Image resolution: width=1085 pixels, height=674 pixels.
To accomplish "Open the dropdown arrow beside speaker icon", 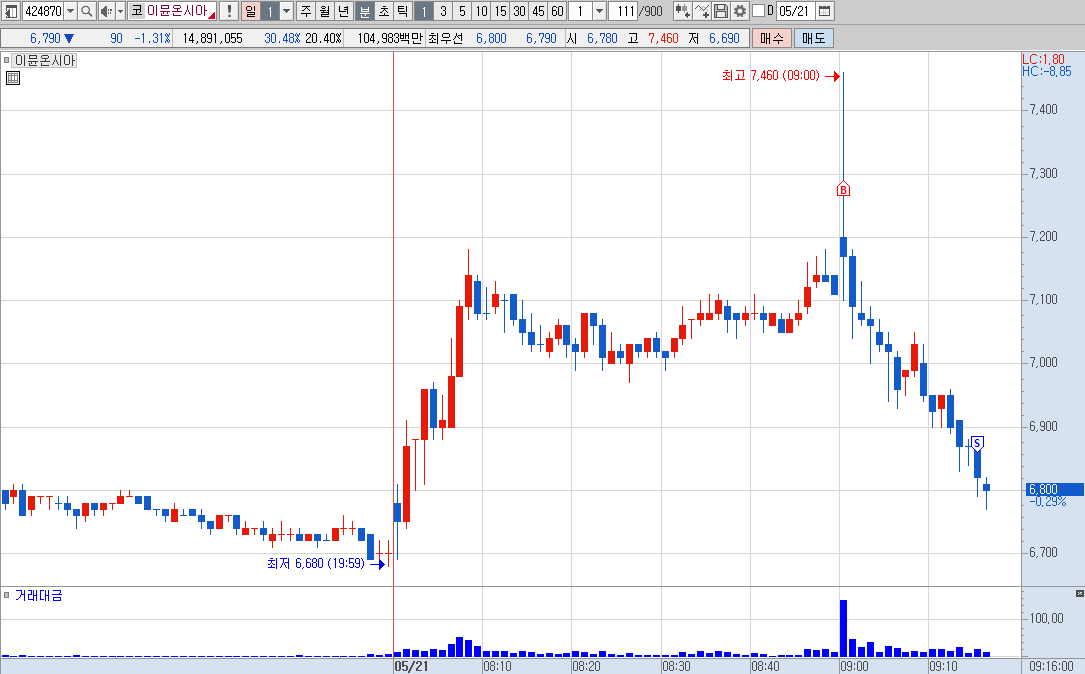I will [x=120, y=11].
